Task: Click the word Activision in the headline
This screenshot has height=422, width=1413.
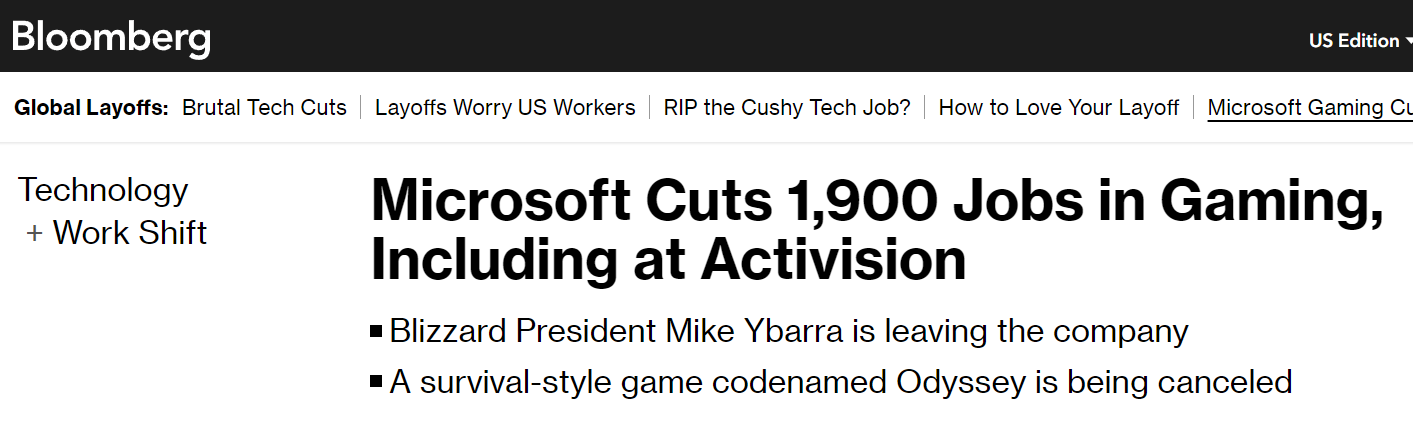Action: (833, 259)
